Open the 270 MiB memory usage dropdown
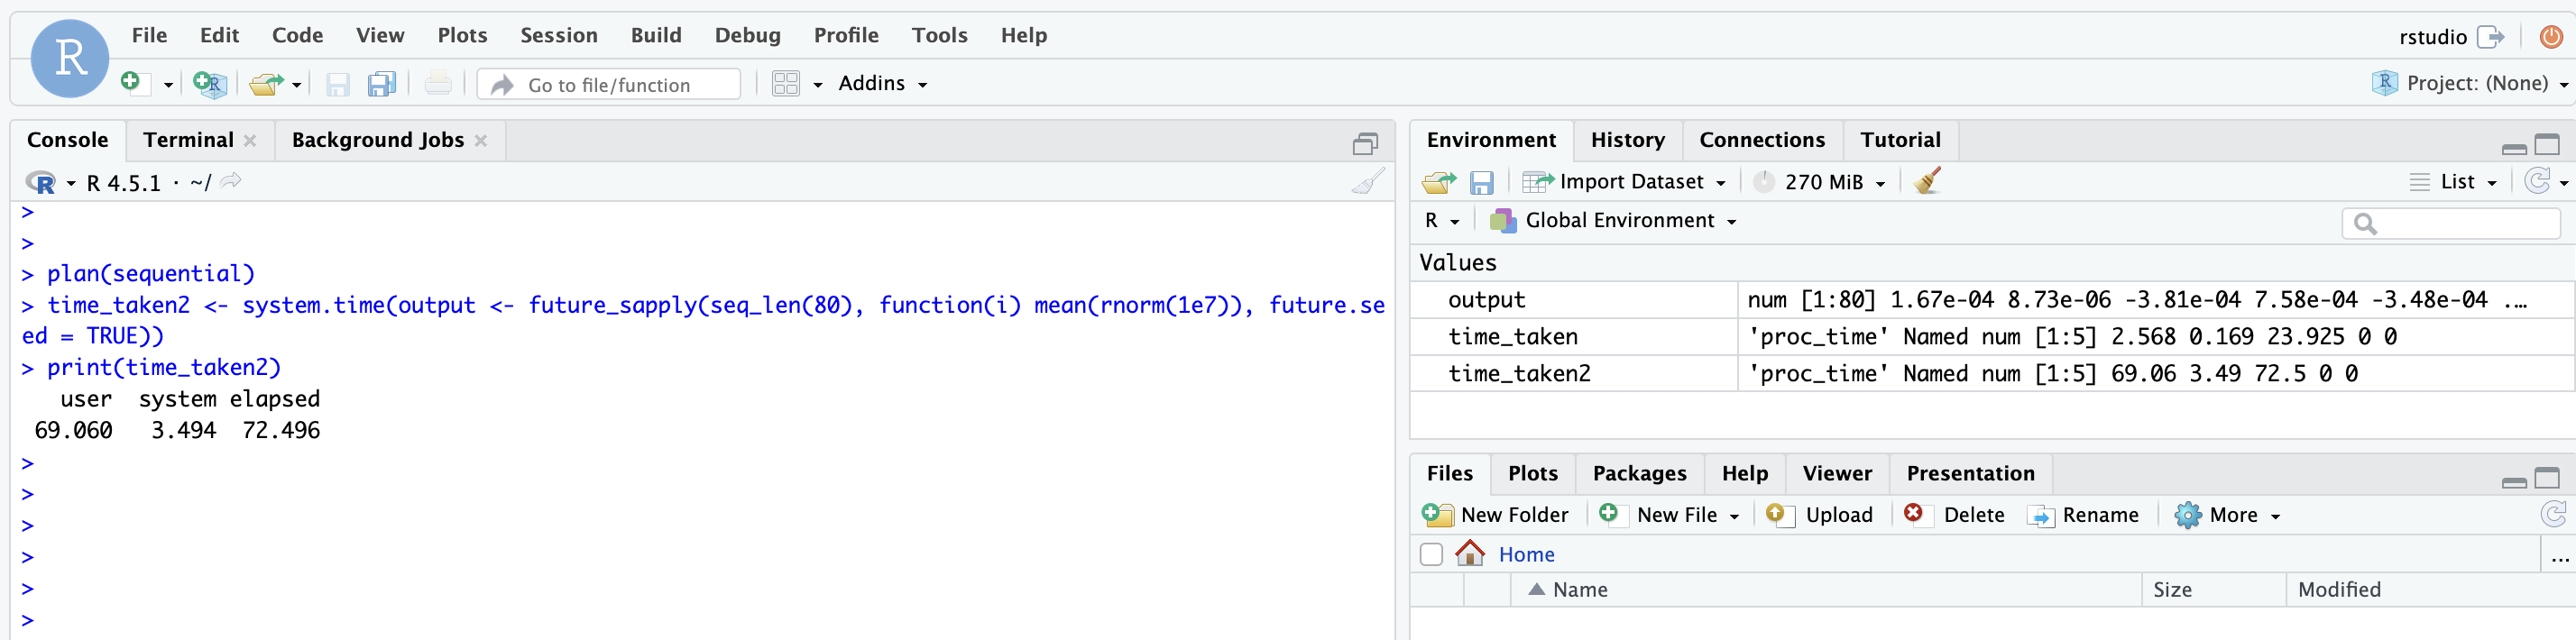The width and height of the screenshot is (2576, 640). tap(1821, 182)
